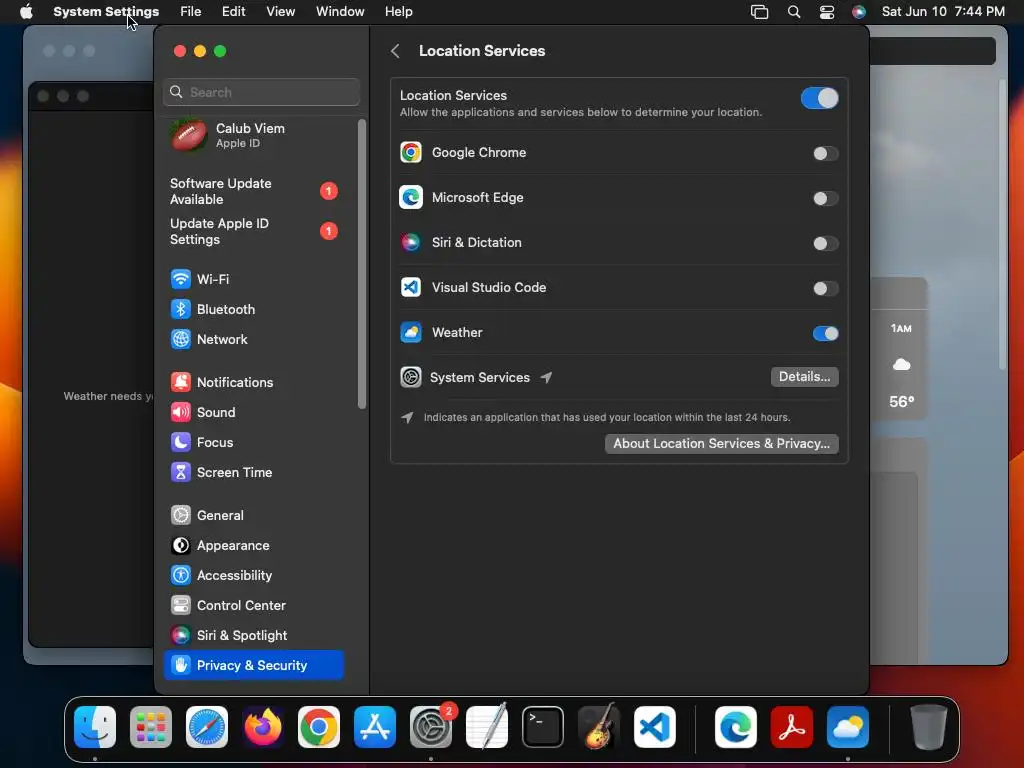This screenshot has width=1024, height=768.
Task: Open the Apple menu
Action: (x=26, y=12)
